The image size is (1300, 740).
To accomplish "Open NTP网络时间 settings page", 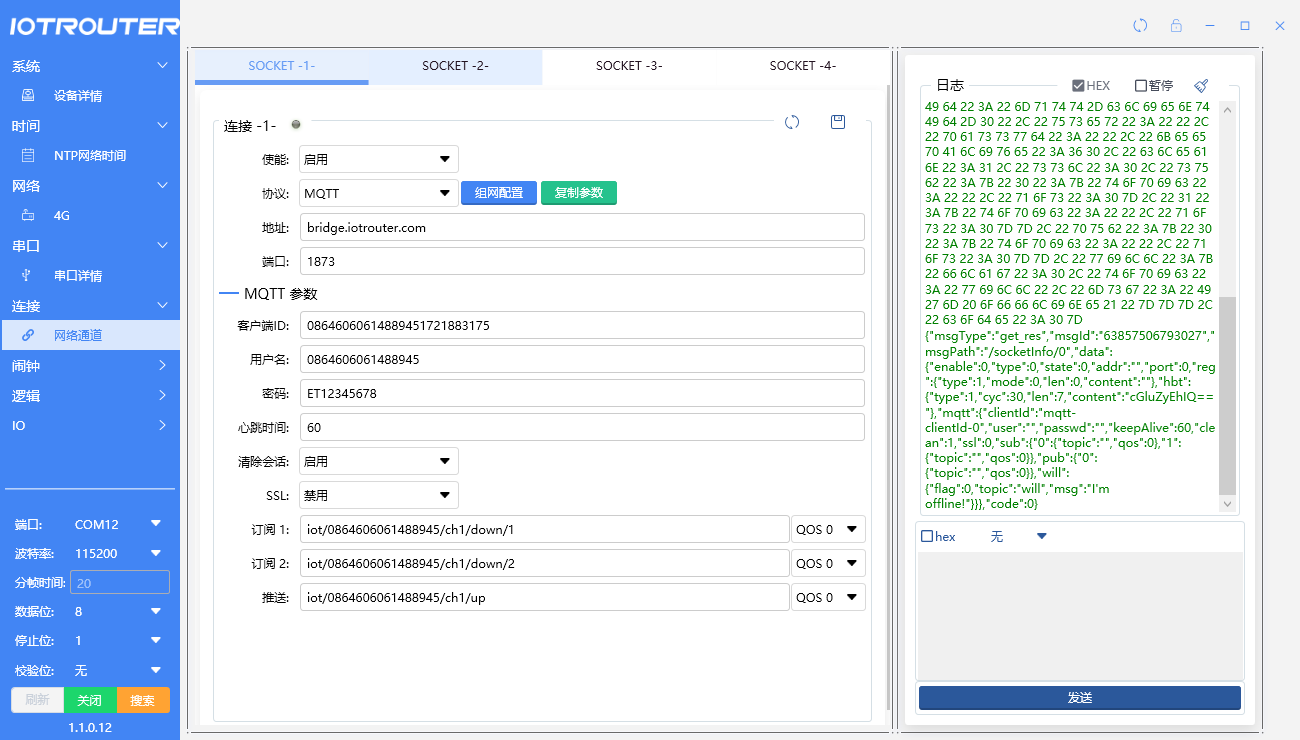I will [90, 156].
